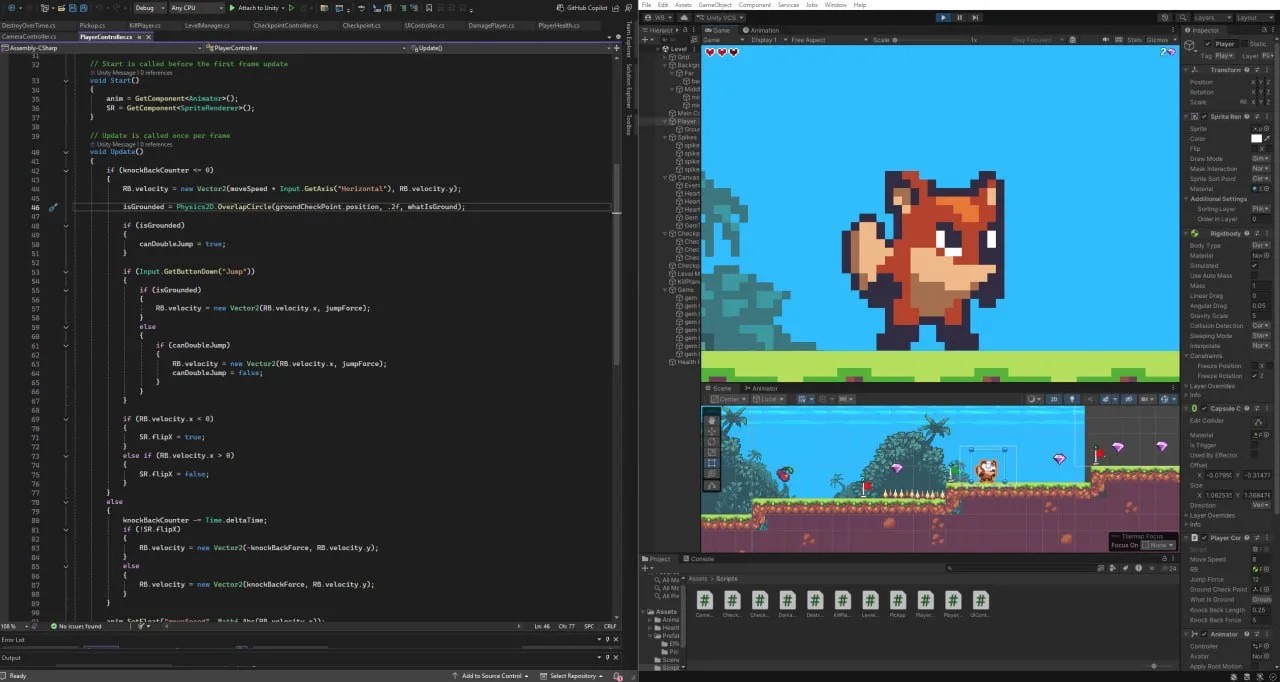Click the Unity Play button

coord(943,17)
